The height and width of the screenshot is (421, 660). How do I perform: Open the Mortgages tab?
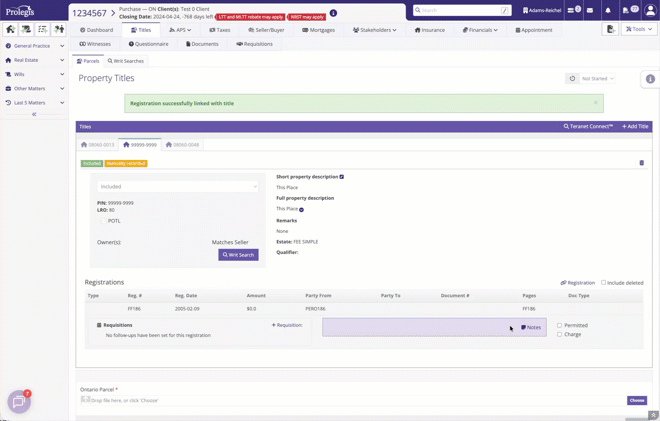(x=318, y=30)
